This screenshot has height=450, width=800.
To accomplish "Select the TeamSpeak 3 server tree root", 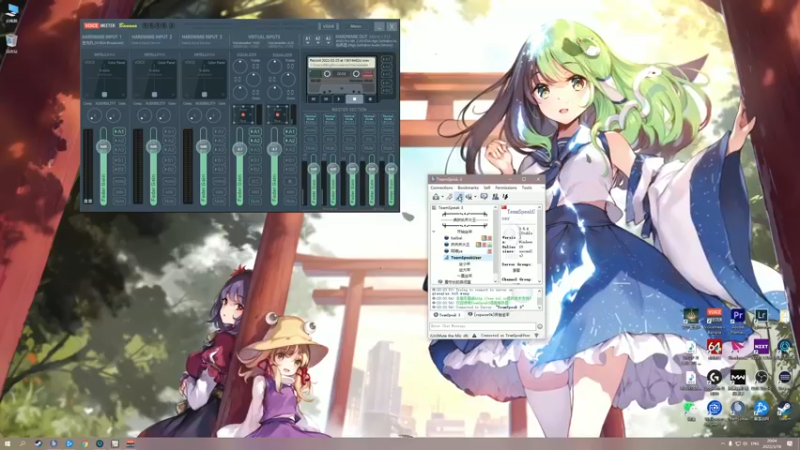I will click(x=451, y=208).
